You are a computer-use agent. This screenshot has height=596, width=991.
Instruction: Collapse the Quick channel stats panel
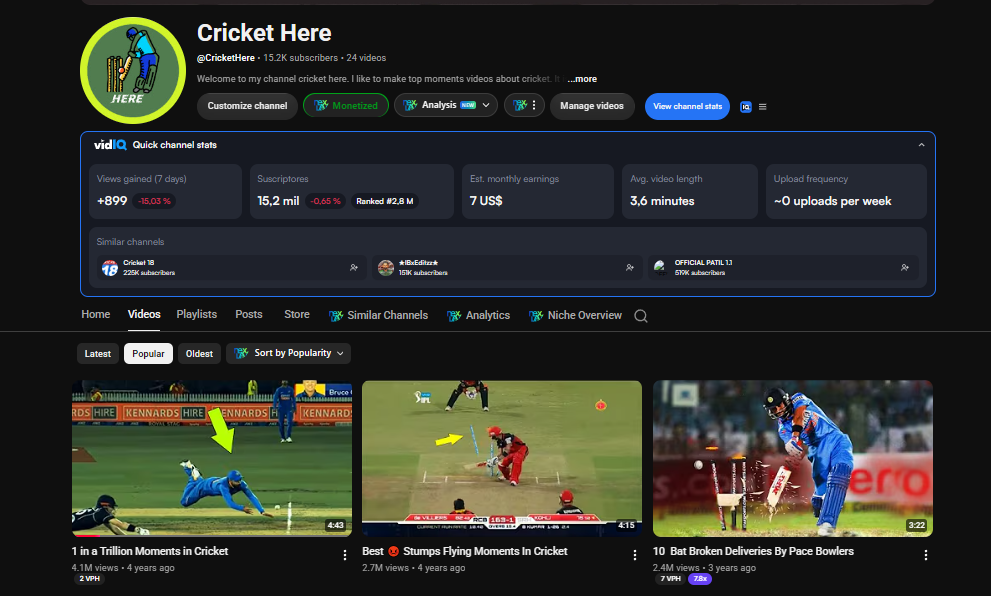(921, 145)
